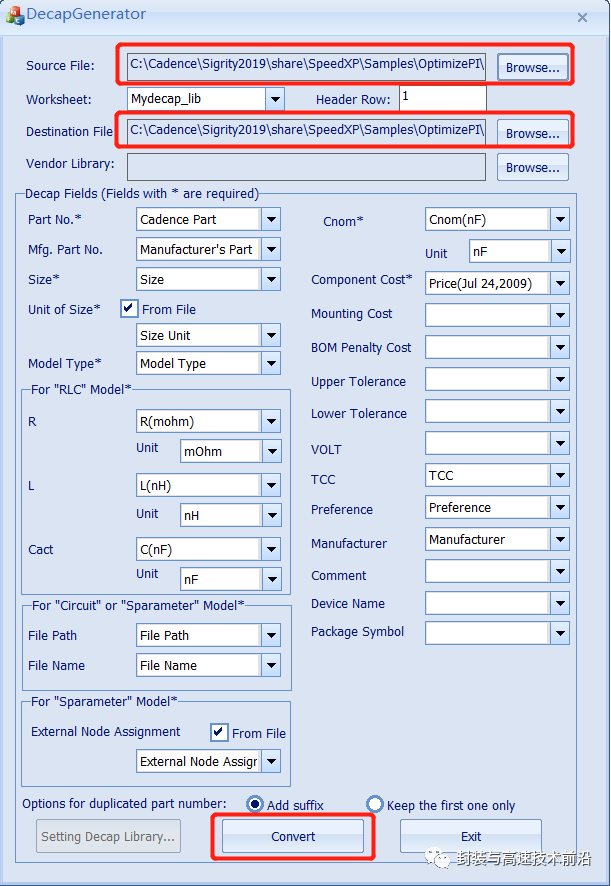Screen dimensions: 611x886
Task: Click the DecapGenerator title bar icon
Action: [x=15, y=15]
